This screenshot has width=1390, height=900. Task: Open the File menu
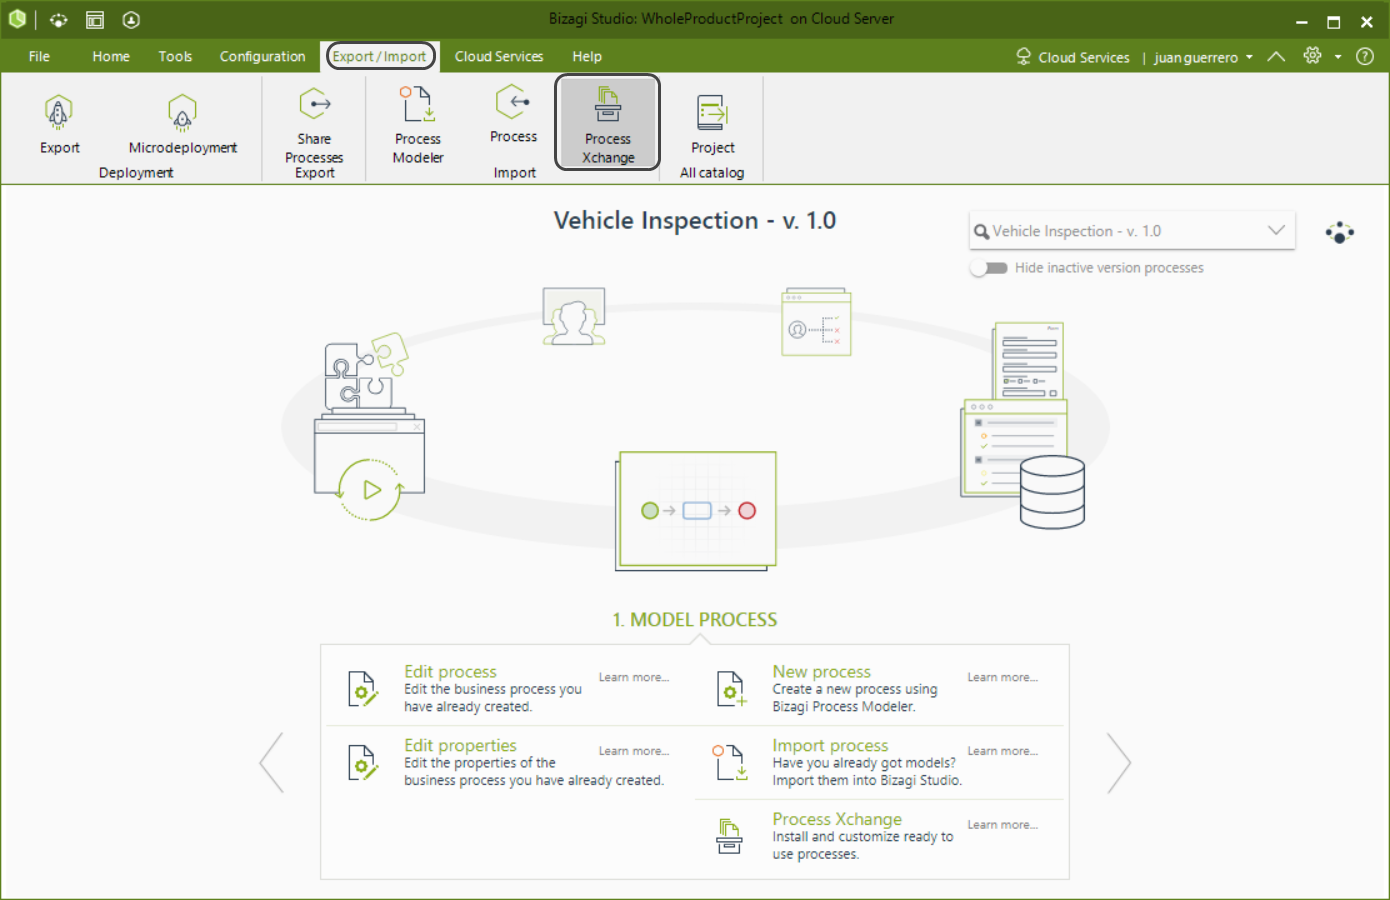39,56
